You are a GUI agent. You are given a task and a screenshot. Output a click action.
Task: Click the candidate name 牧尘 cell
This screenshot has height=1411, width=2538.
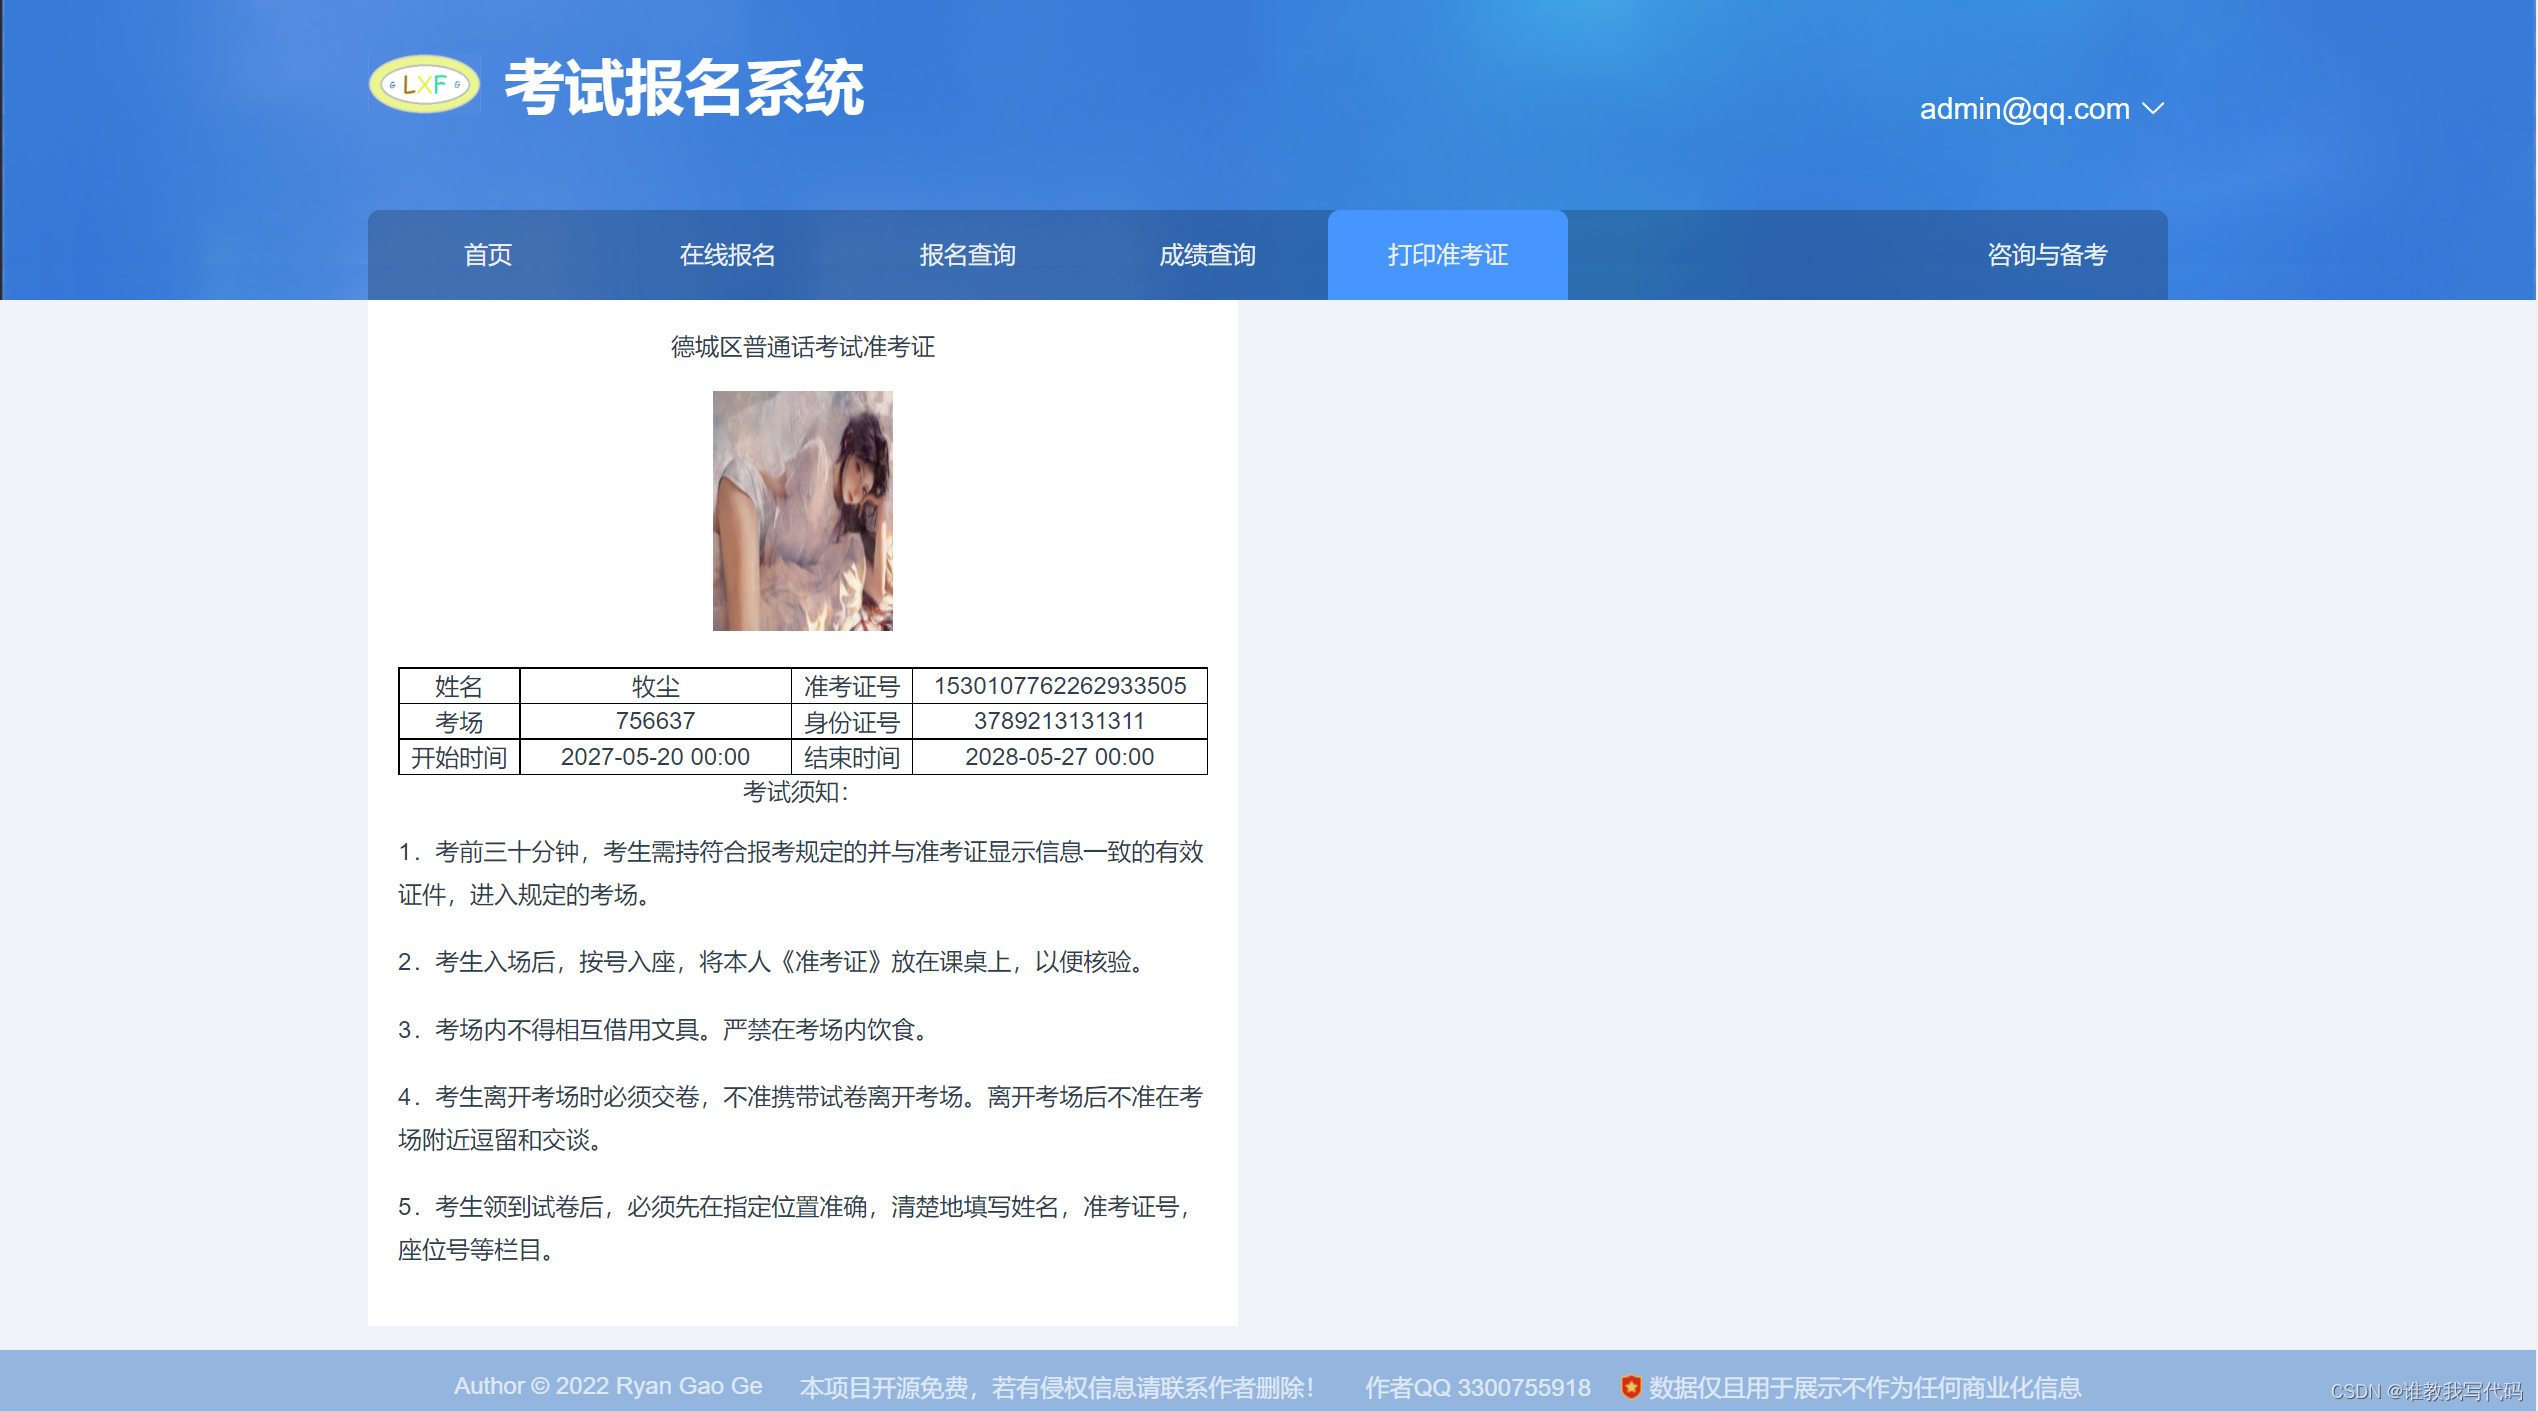(655, 686)
